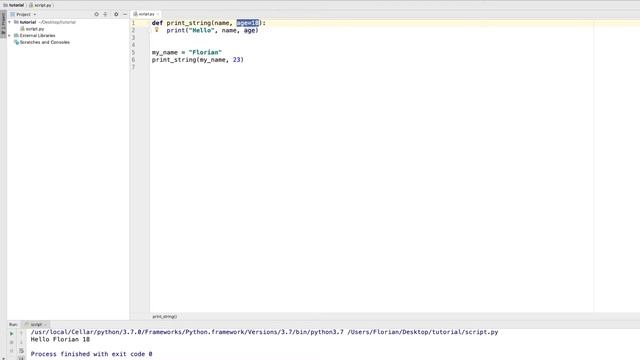Select script.py in the project tree
Screen dimensions: 640x360
point(34,29)
